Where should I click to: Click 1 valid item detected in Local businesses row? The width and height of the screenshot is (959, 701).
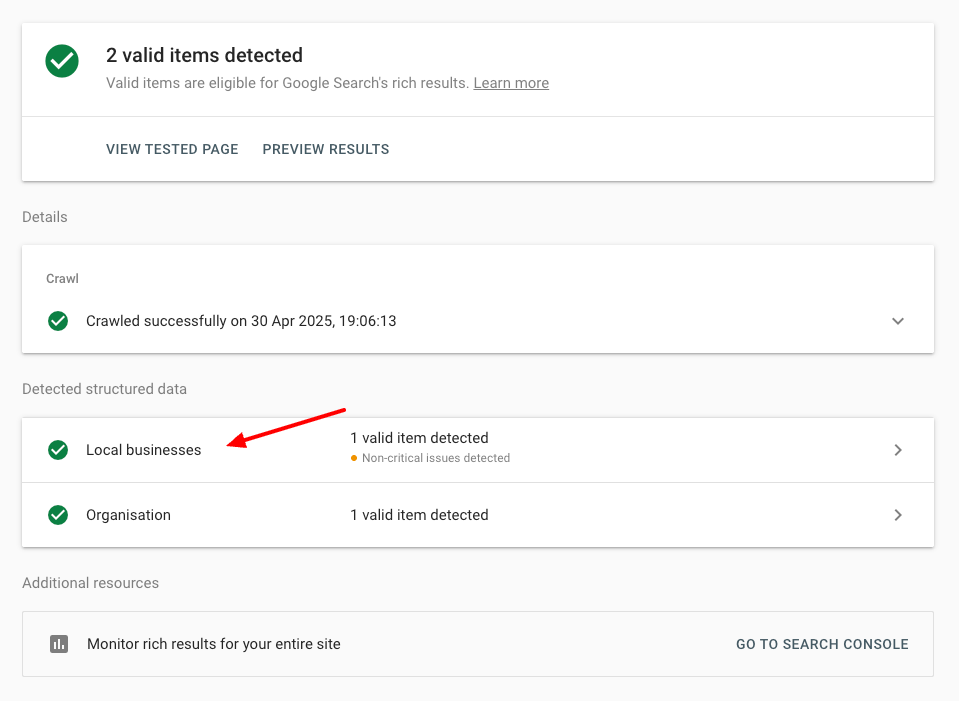(419, 438)
